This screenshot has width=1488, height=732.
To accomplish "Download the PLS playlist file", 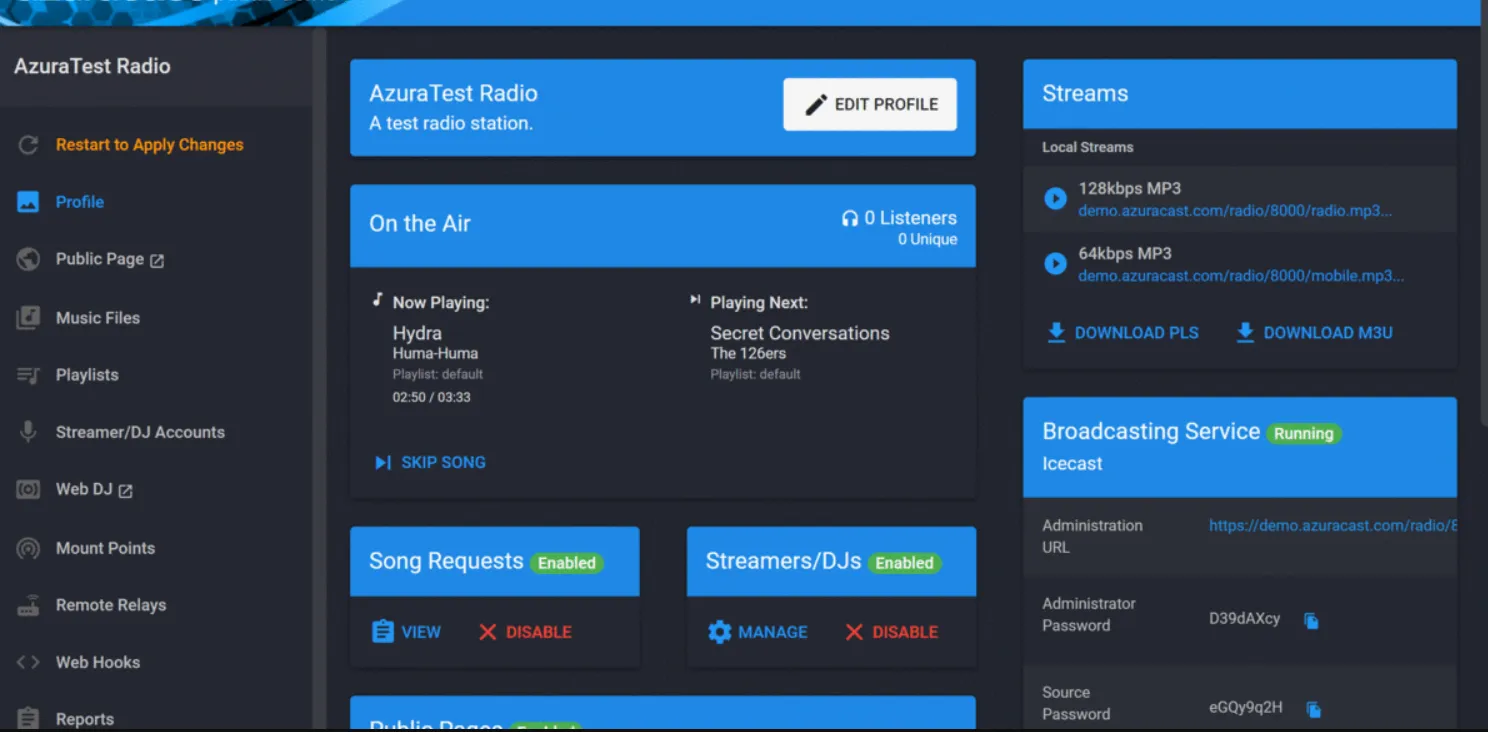I will point(1122,333).
